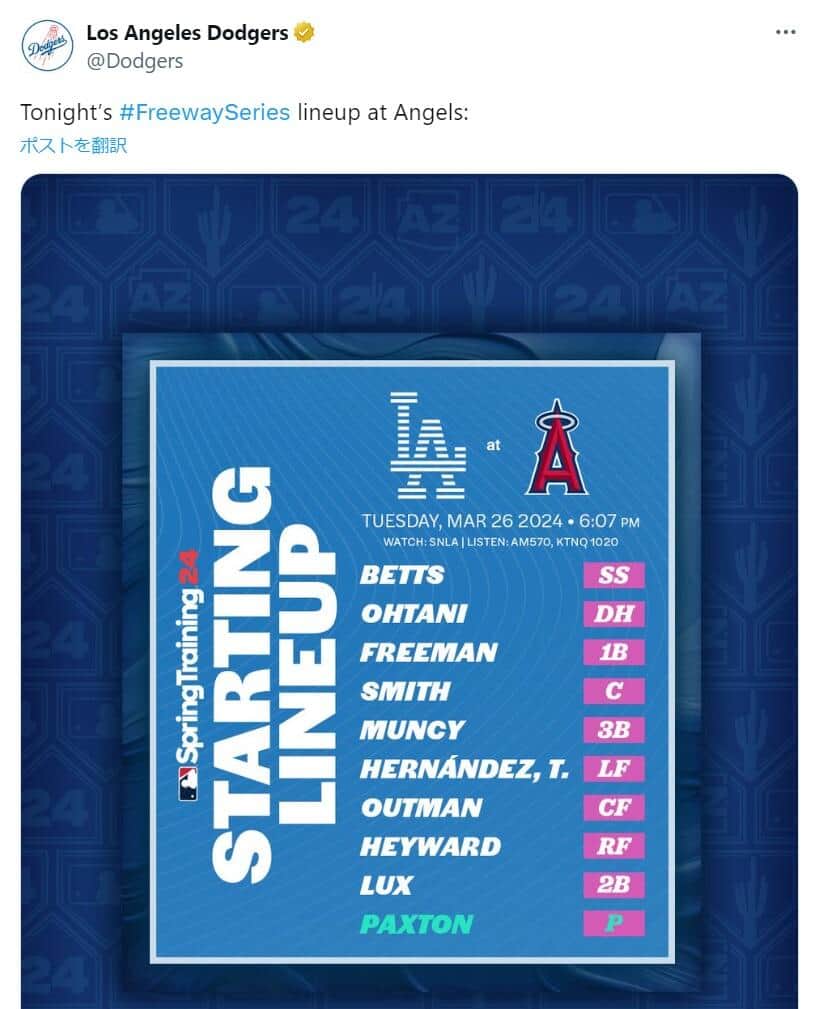The width and height of the screenshot is (815, 1009).
Task: Click the OHTANI name in the lineup
Action: click(x=414, y=614)
